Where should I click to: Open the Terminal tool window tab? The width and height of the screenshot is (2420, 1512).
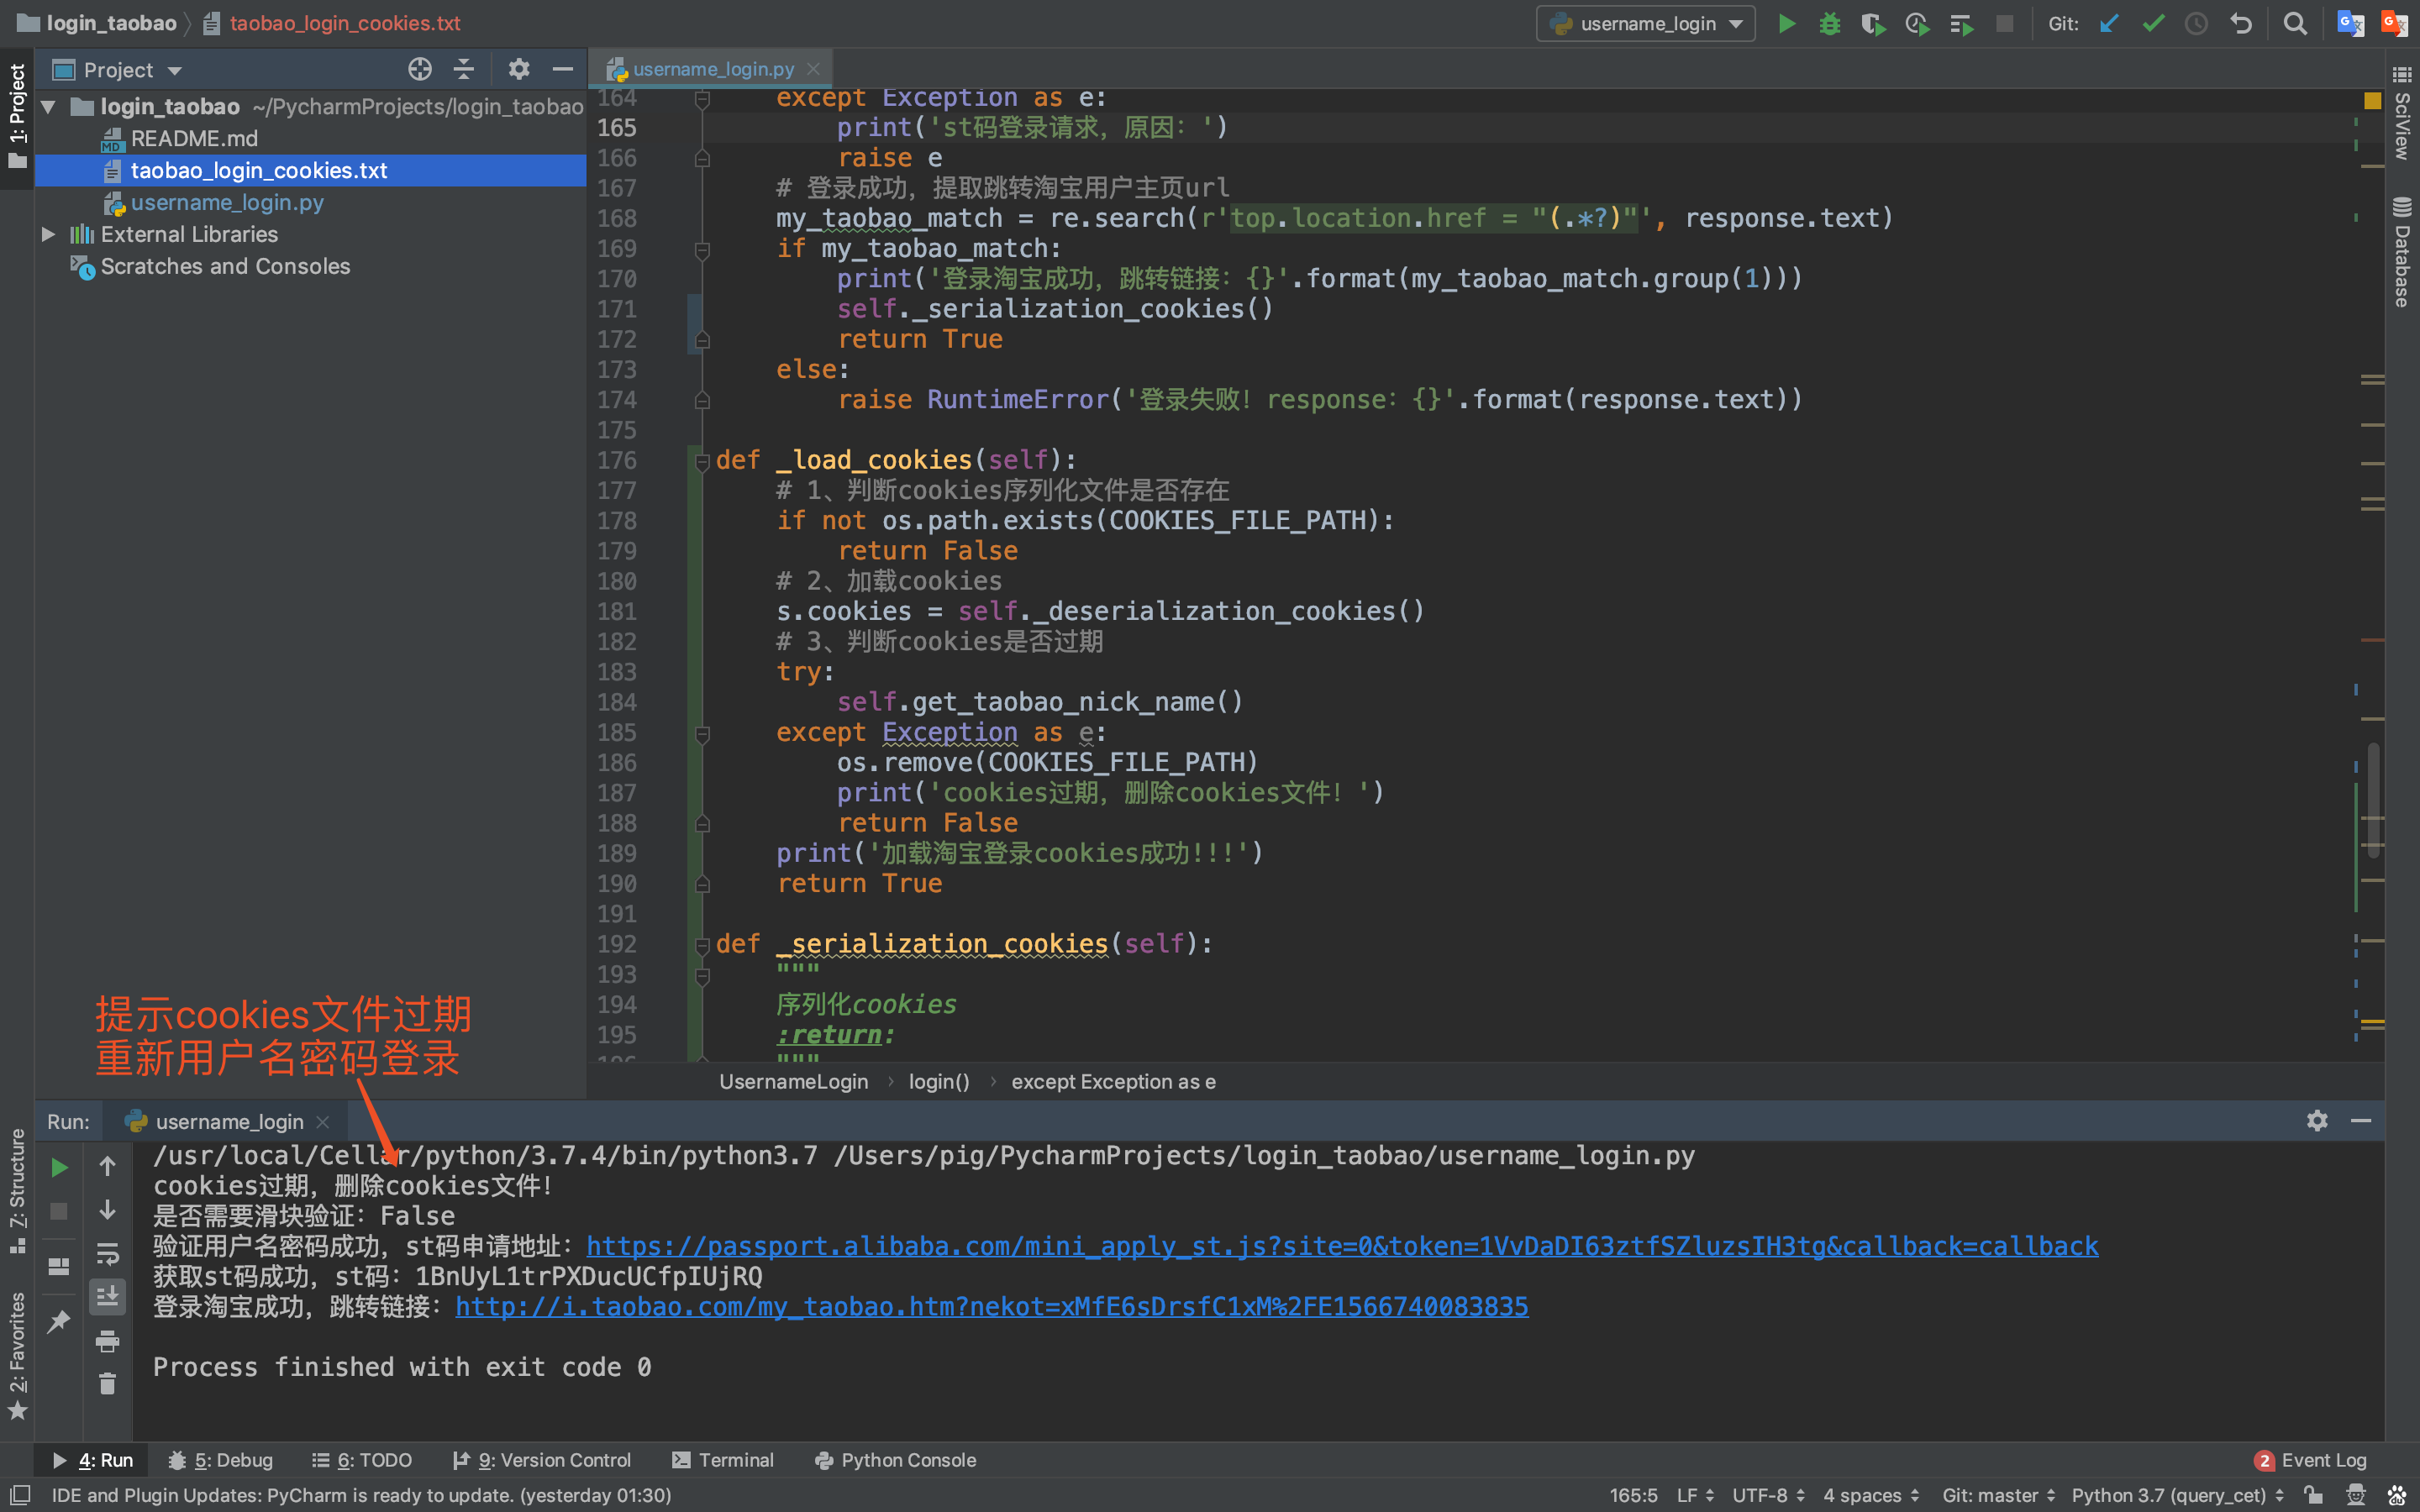(x=723, y=1460)
